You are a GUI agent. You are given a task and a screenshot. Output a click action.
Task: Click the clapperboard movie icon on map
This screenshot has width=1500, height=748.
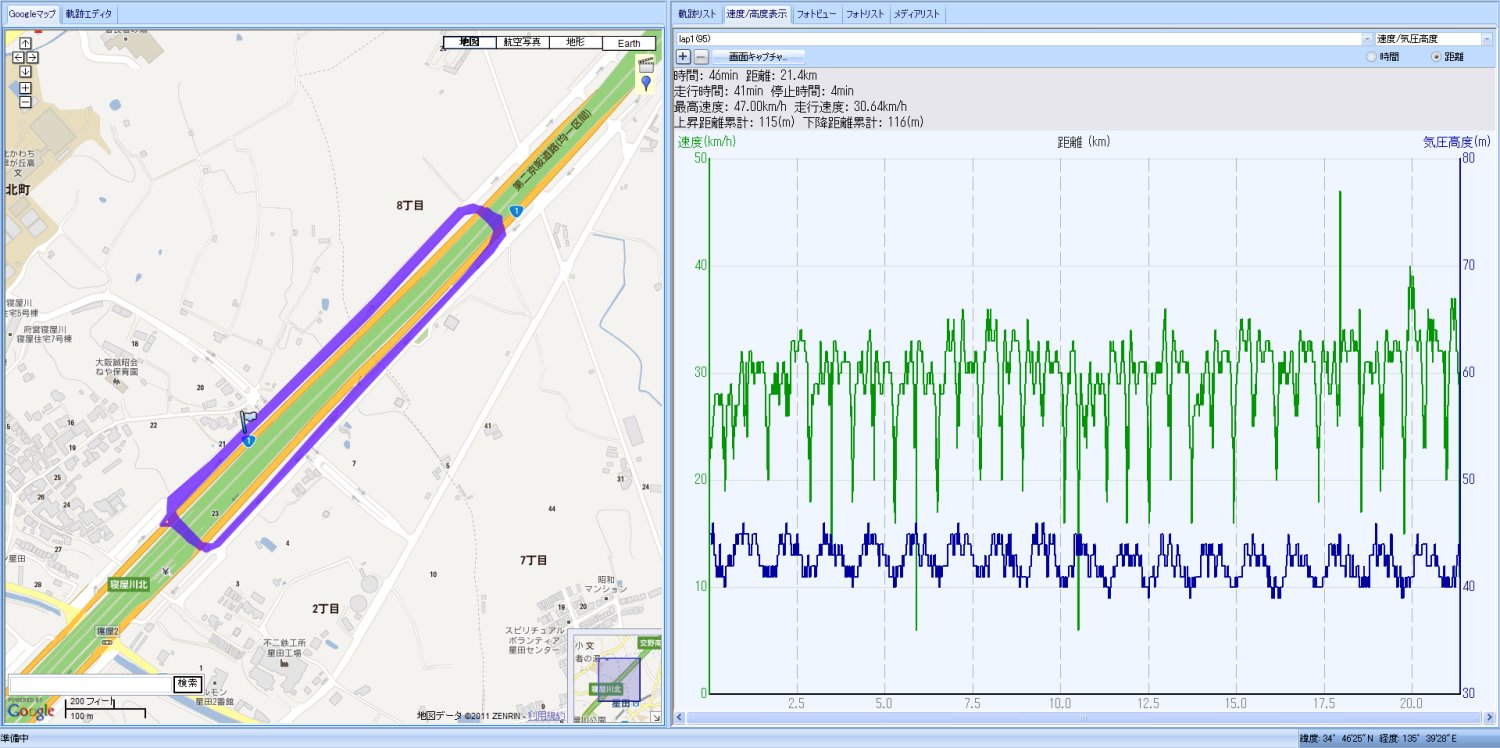pyautogui.click(x=646, y=63)
